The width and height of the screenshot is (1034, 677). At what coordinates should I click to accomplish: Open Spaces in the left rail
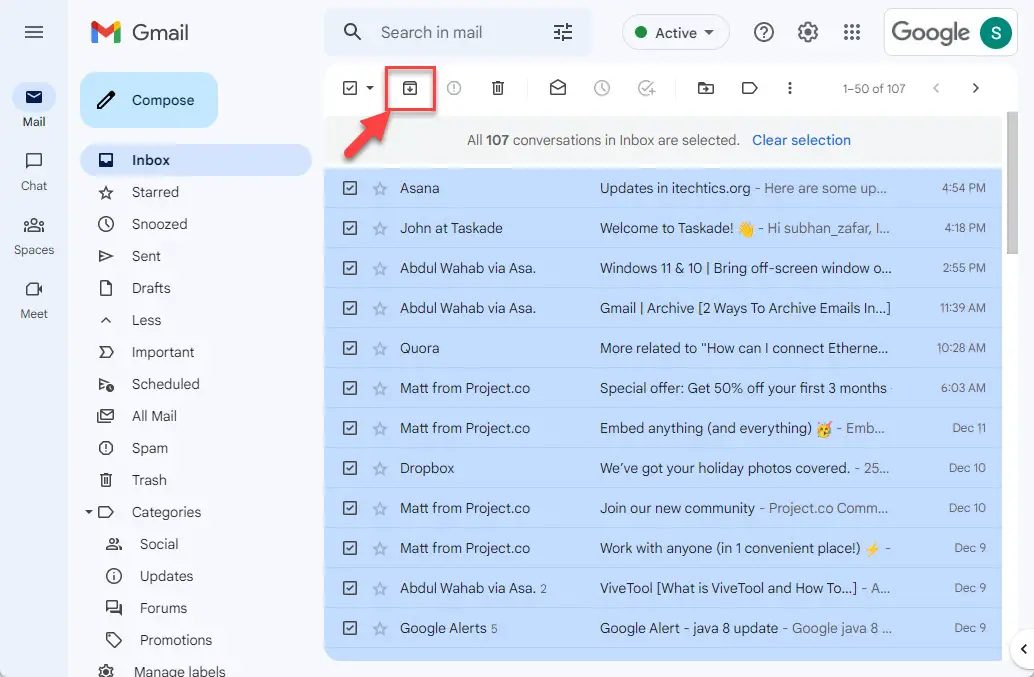(34, 235)
